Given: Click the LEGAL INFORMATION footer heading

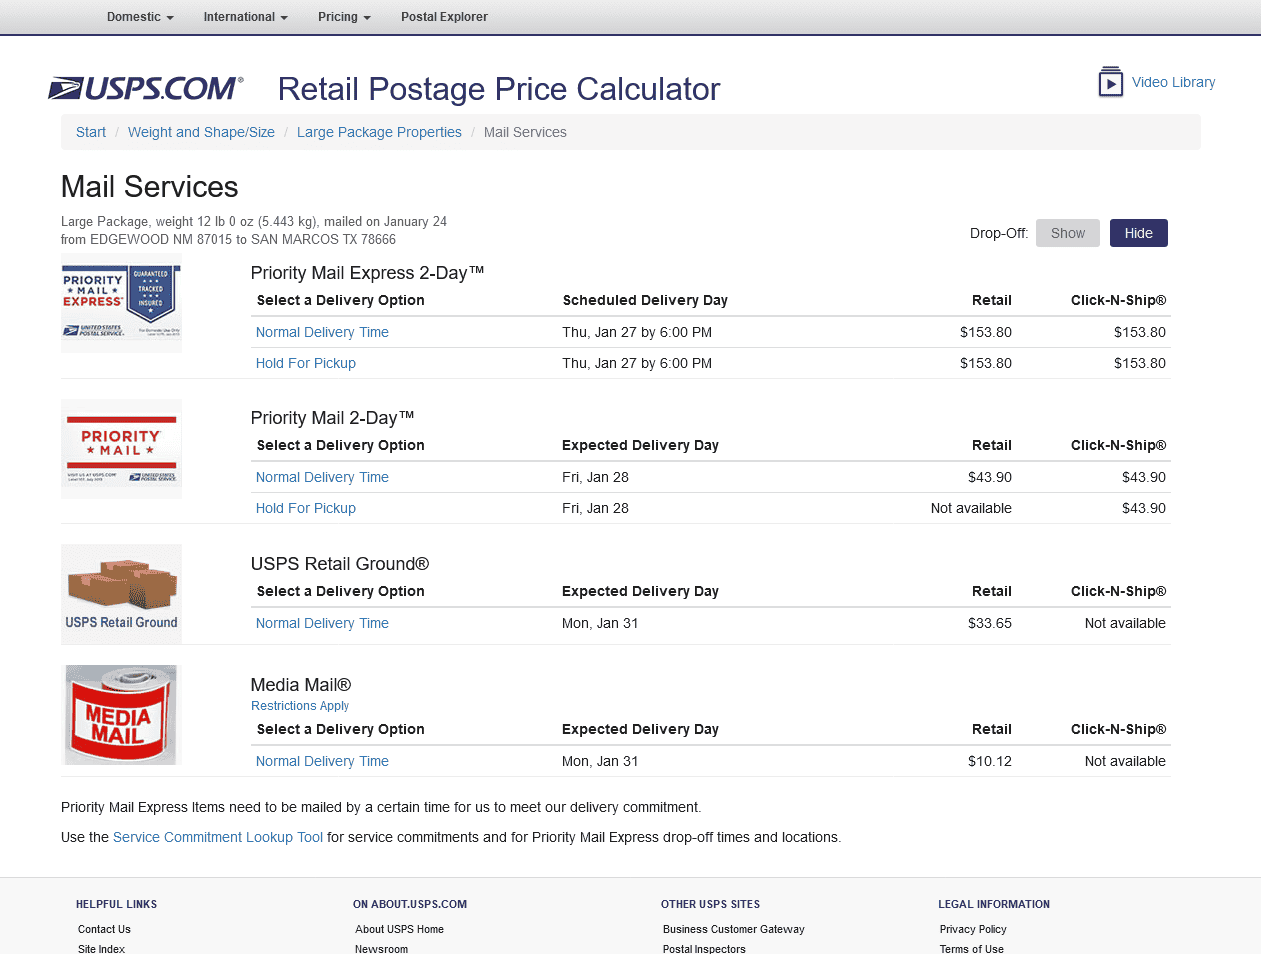Looking at the screenshot, I should [x=994, y=904].
